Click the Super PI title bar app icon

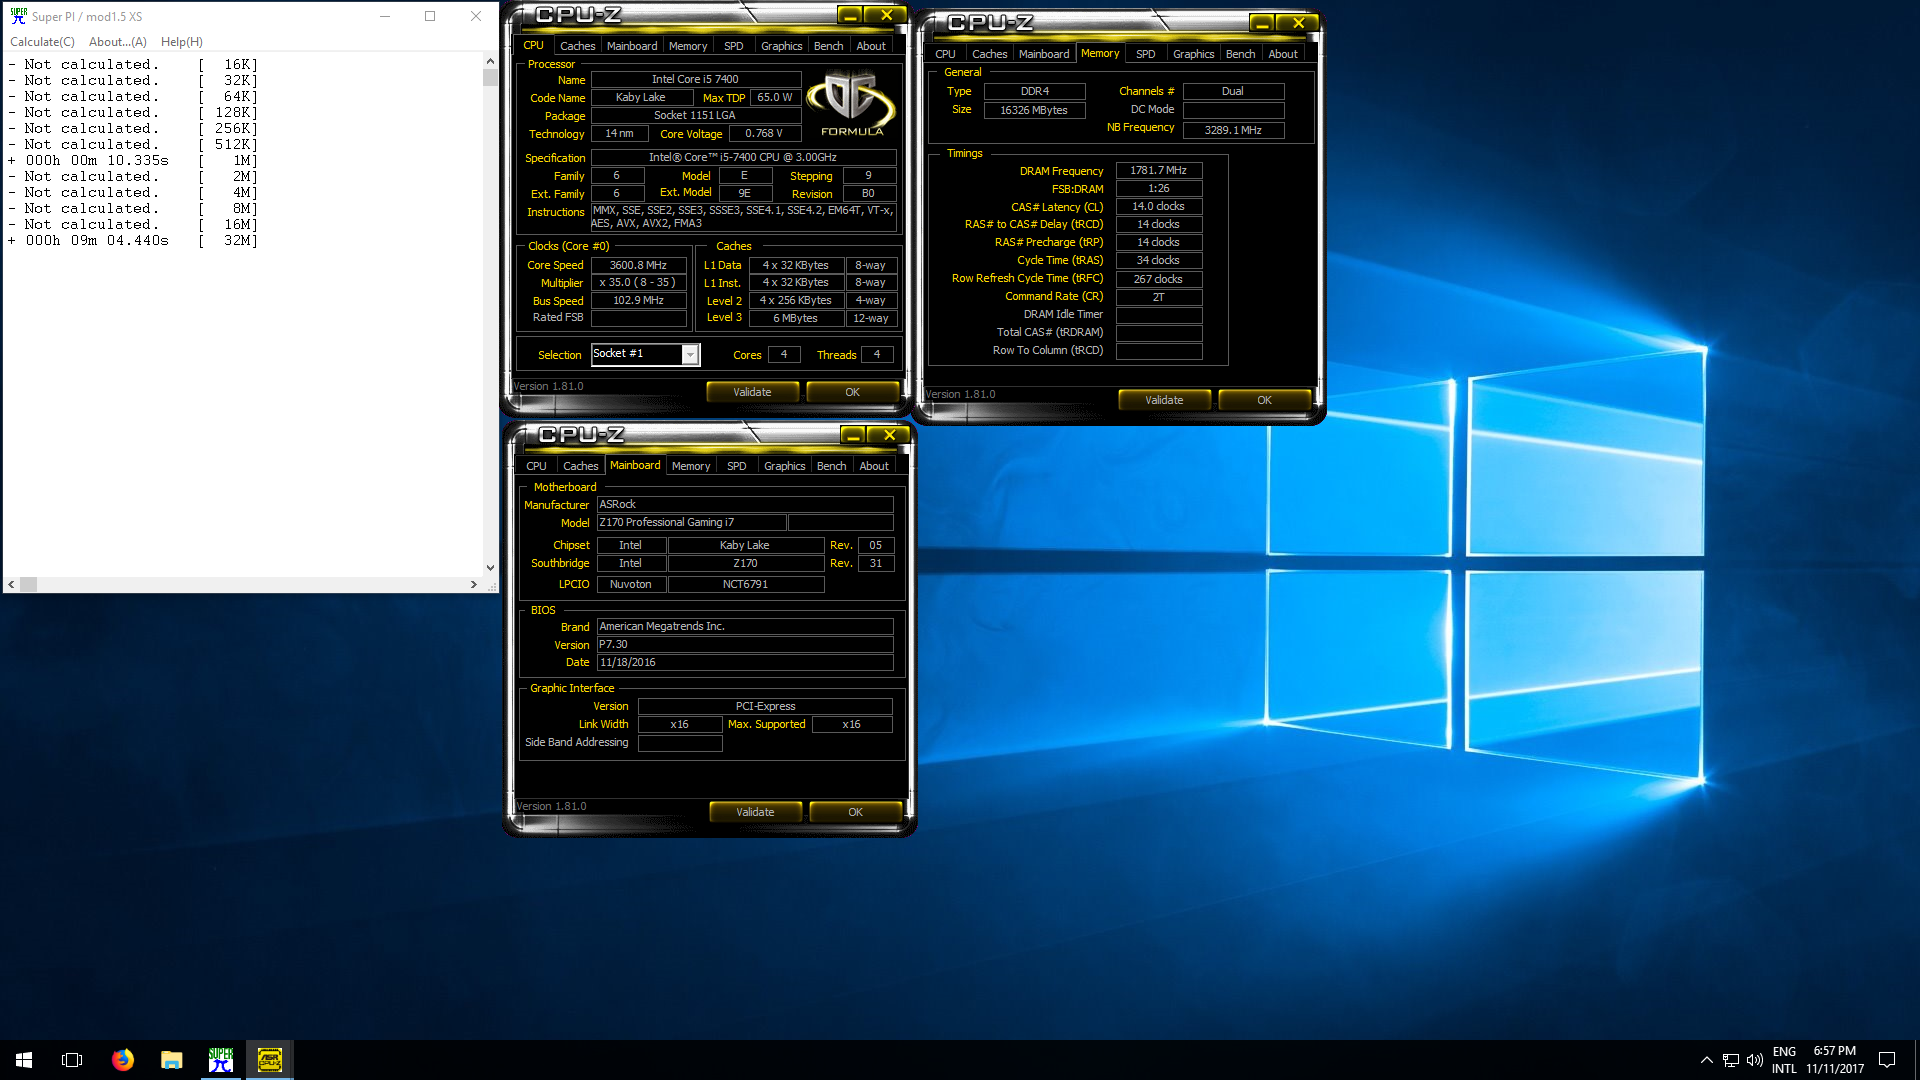click(x=18, y=16)
